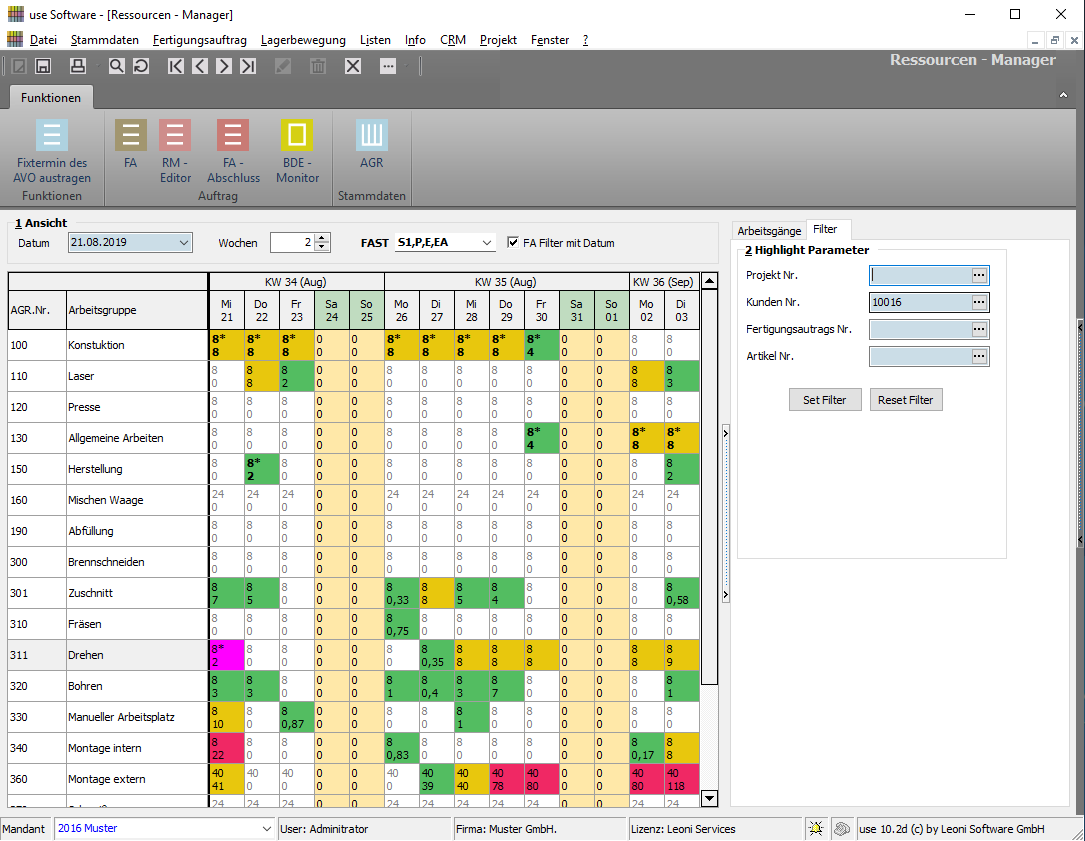Collapse the ribbon with the chevron
1085x841 pixels.
click(x=1064, y=95)
